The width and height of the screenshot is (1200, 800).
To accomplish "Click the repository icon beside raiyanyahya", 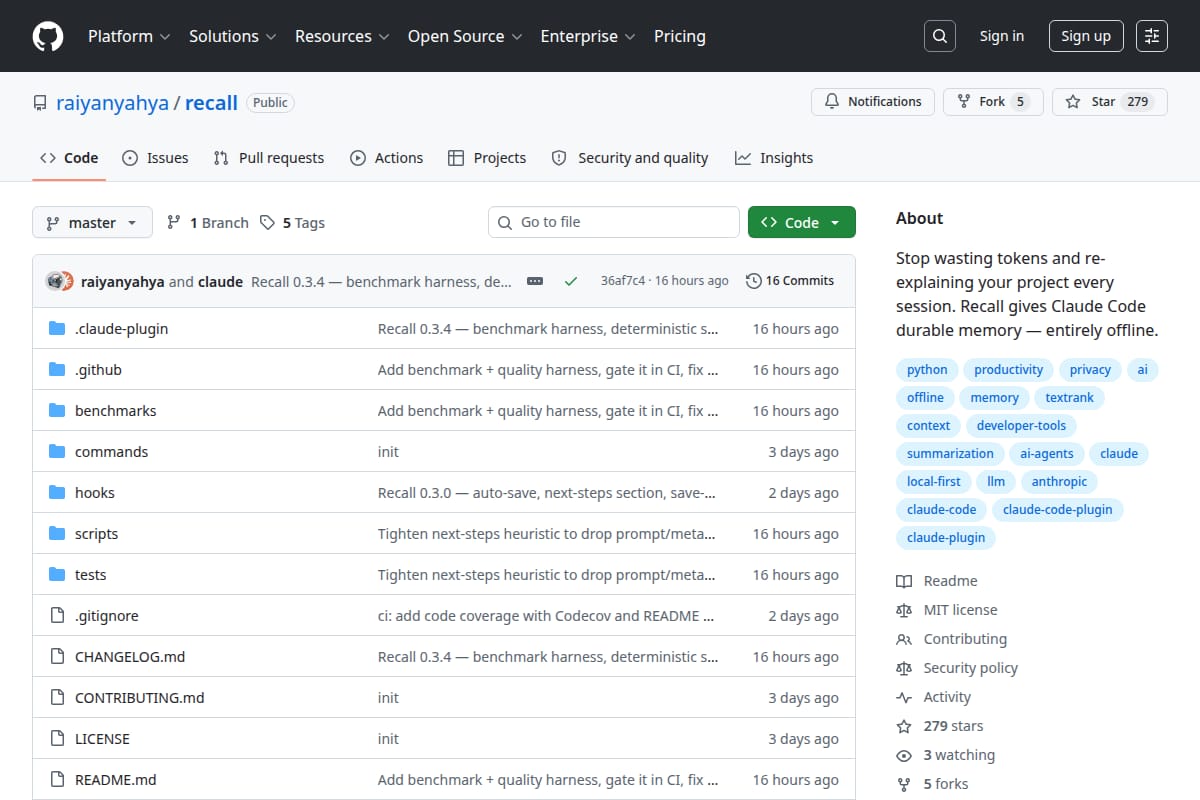I will pyautogui.click(x=40, y=103).
